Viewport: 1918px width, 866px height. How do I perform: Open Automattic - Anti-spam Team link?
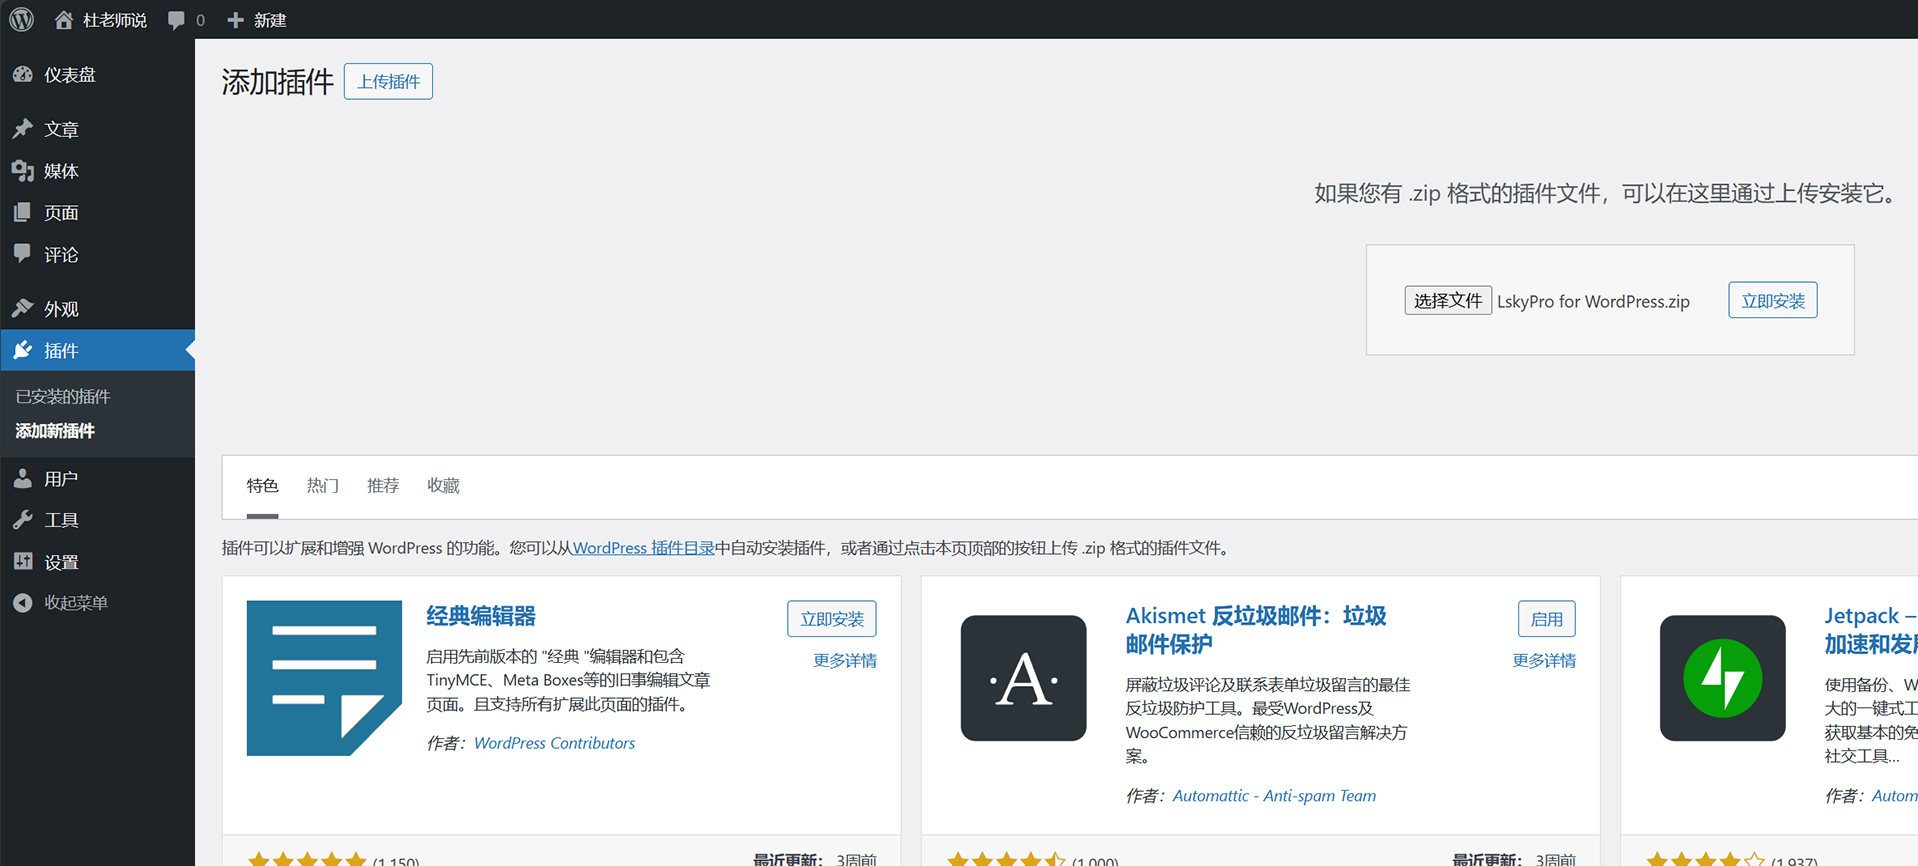coord(1274,796)
